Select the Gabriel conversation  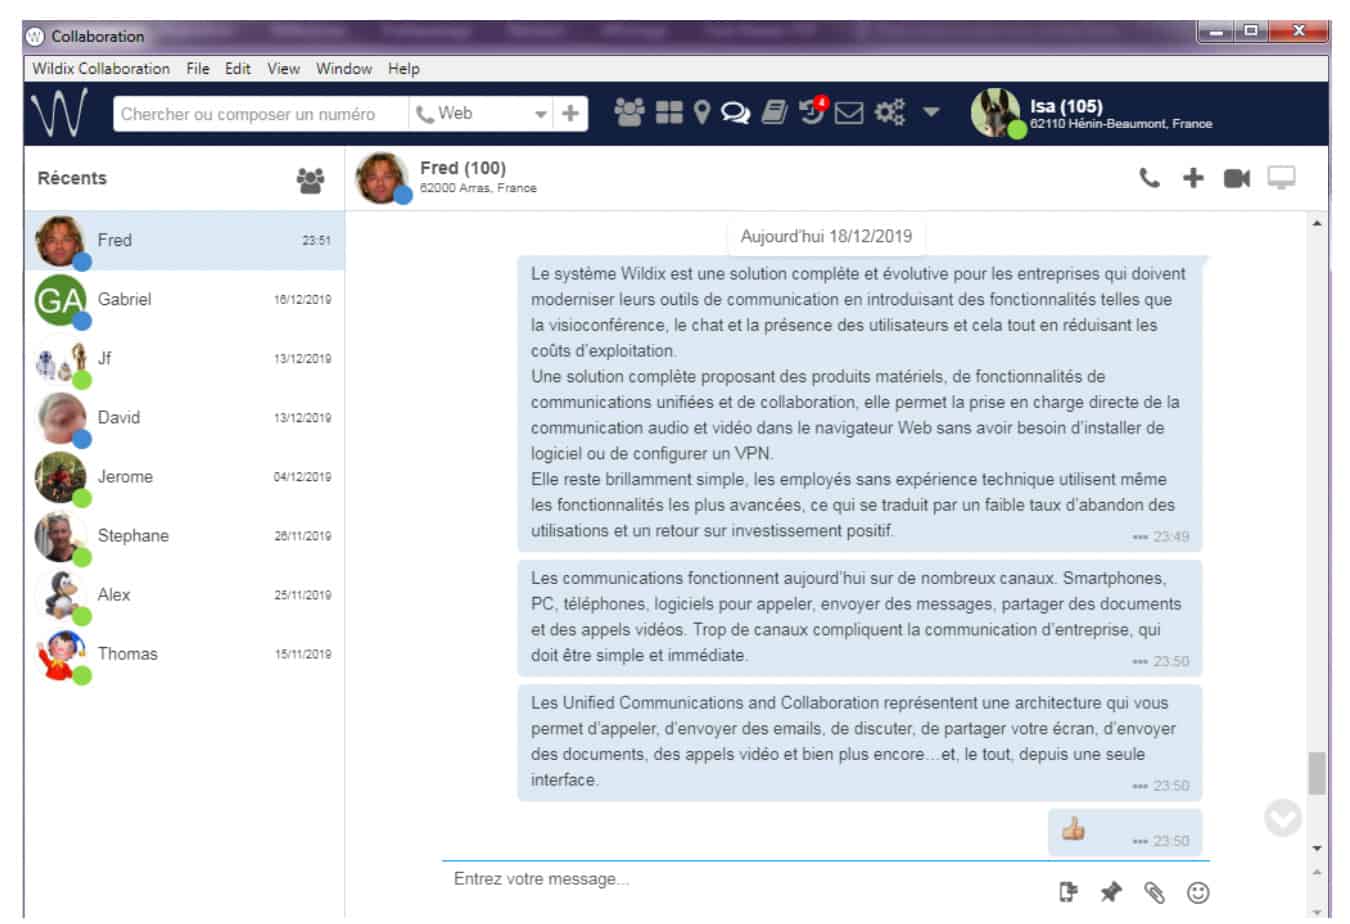pos(184,299)
